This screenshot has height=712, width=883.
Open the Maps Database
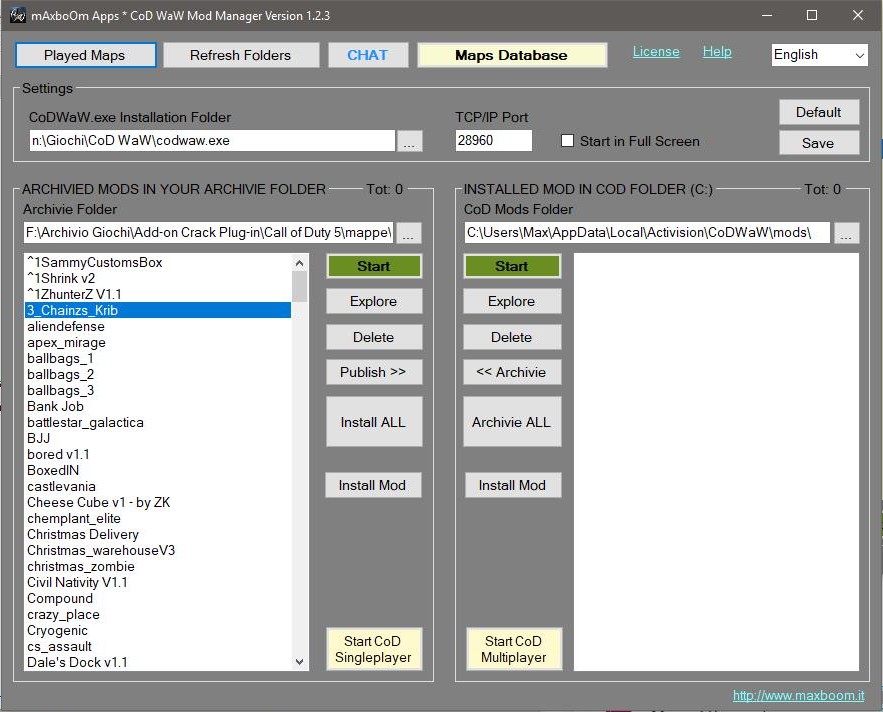pyautogui.click(x=512, y=55)
